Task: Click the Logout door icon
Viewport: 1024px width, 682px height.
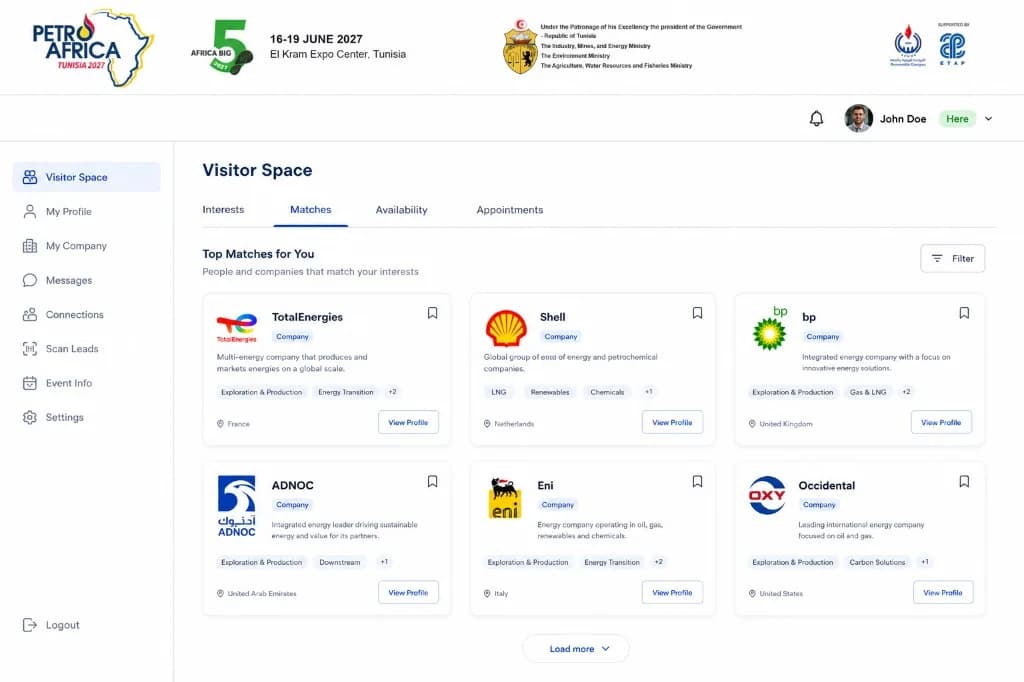Action: click(x=30, y=625)
